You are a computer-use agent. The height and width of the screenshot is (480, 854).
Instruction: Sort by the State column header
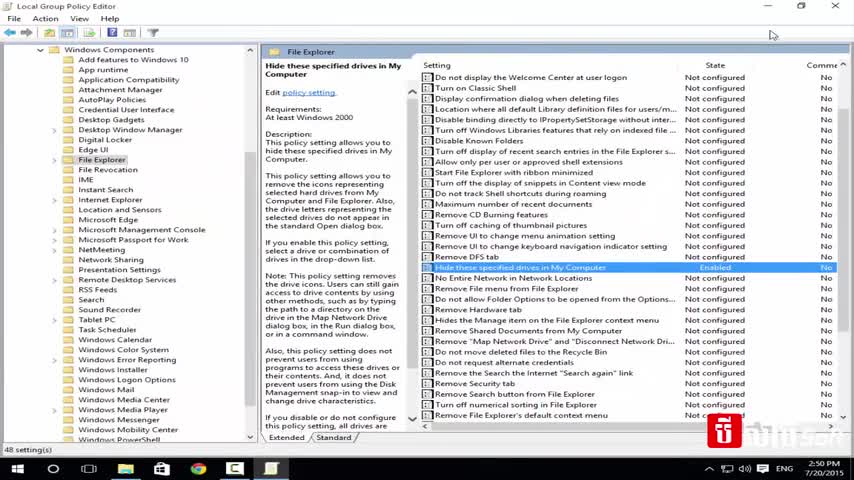click(x=715, y=65)
